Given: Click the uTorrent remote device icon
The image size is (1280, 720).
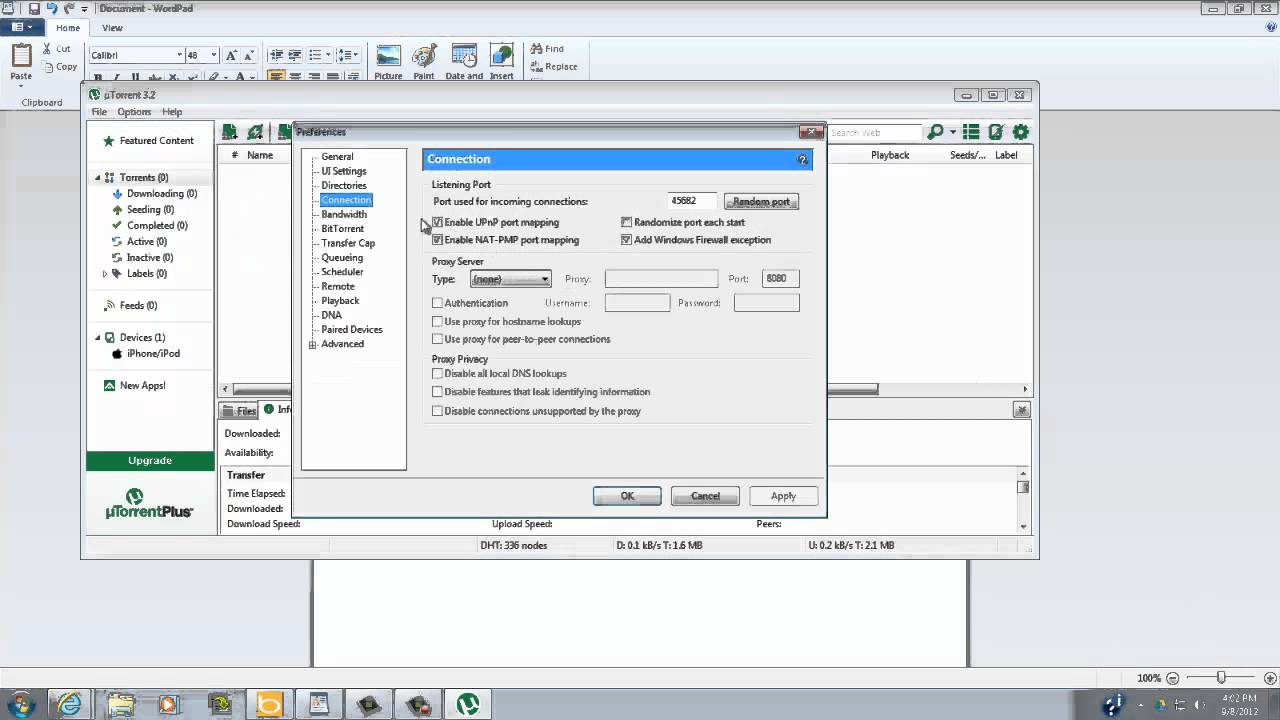Looking at the screenshot, I should tap(996, 132).
